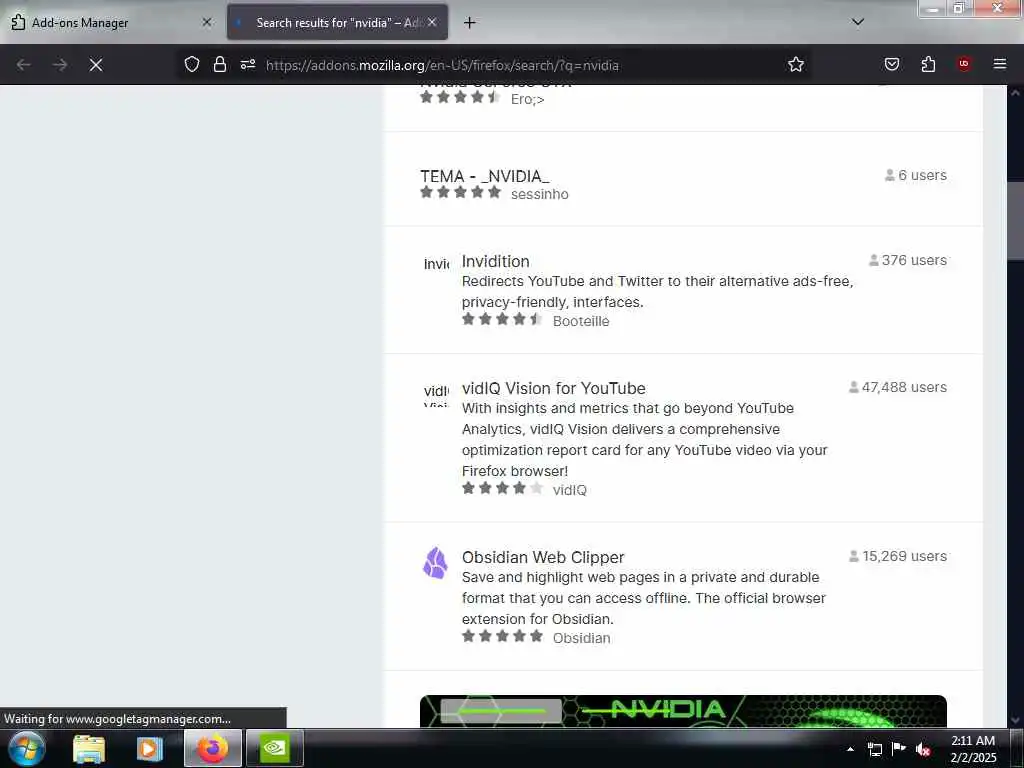Click the author name Obsidian under rating

[581, 638]
